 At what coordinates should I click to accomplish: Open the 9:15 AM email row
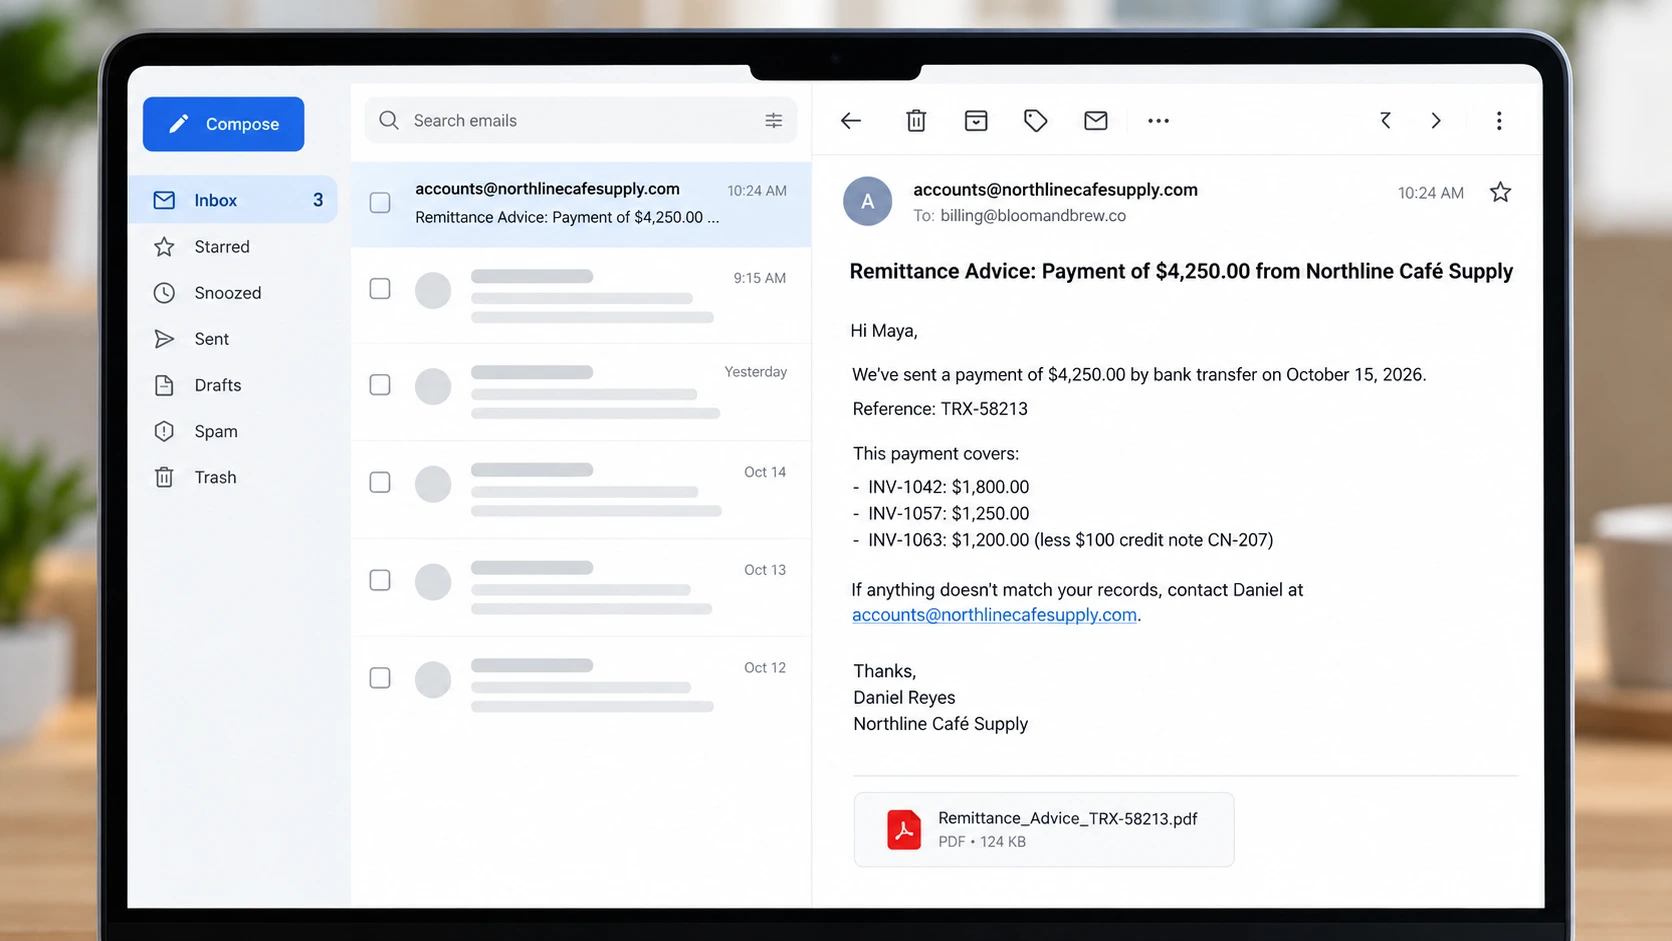click(x=581, y=296)
